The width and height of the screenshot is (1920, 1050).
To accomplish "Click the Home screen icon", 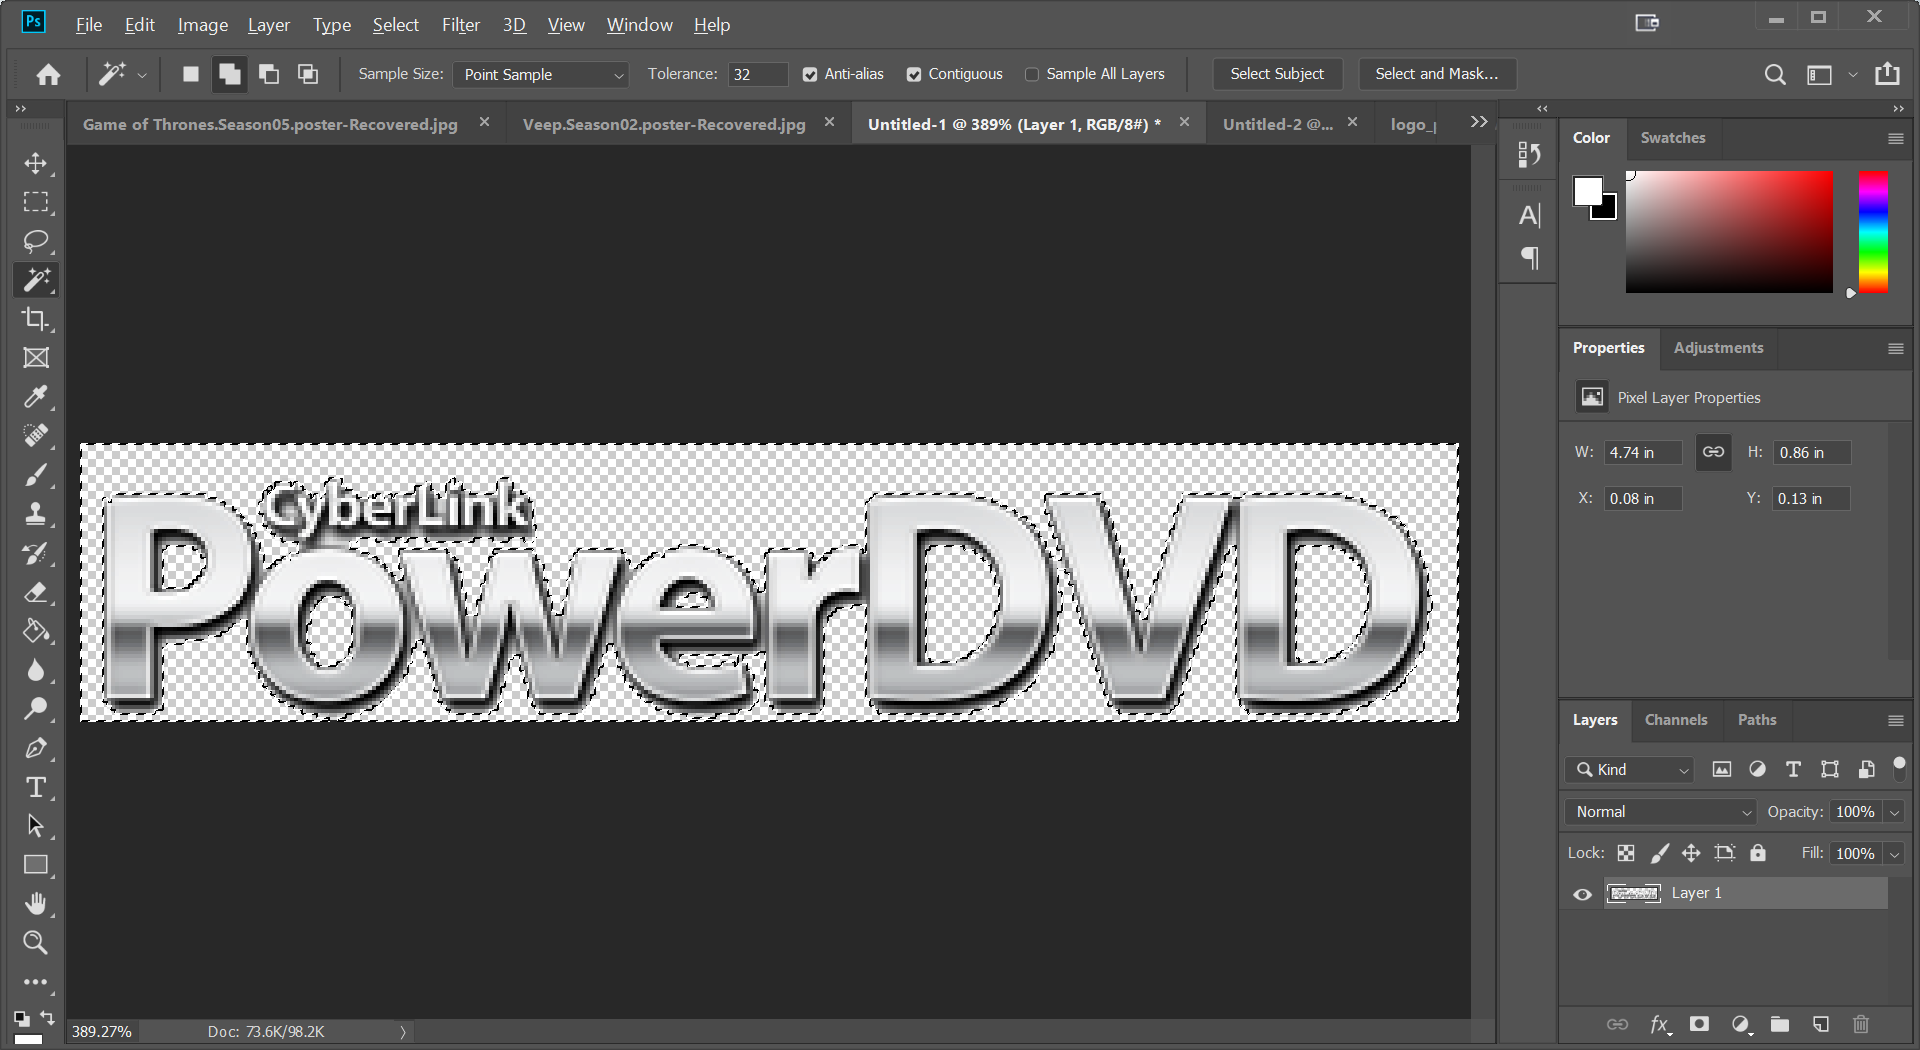I will click(x=48, y=74).
